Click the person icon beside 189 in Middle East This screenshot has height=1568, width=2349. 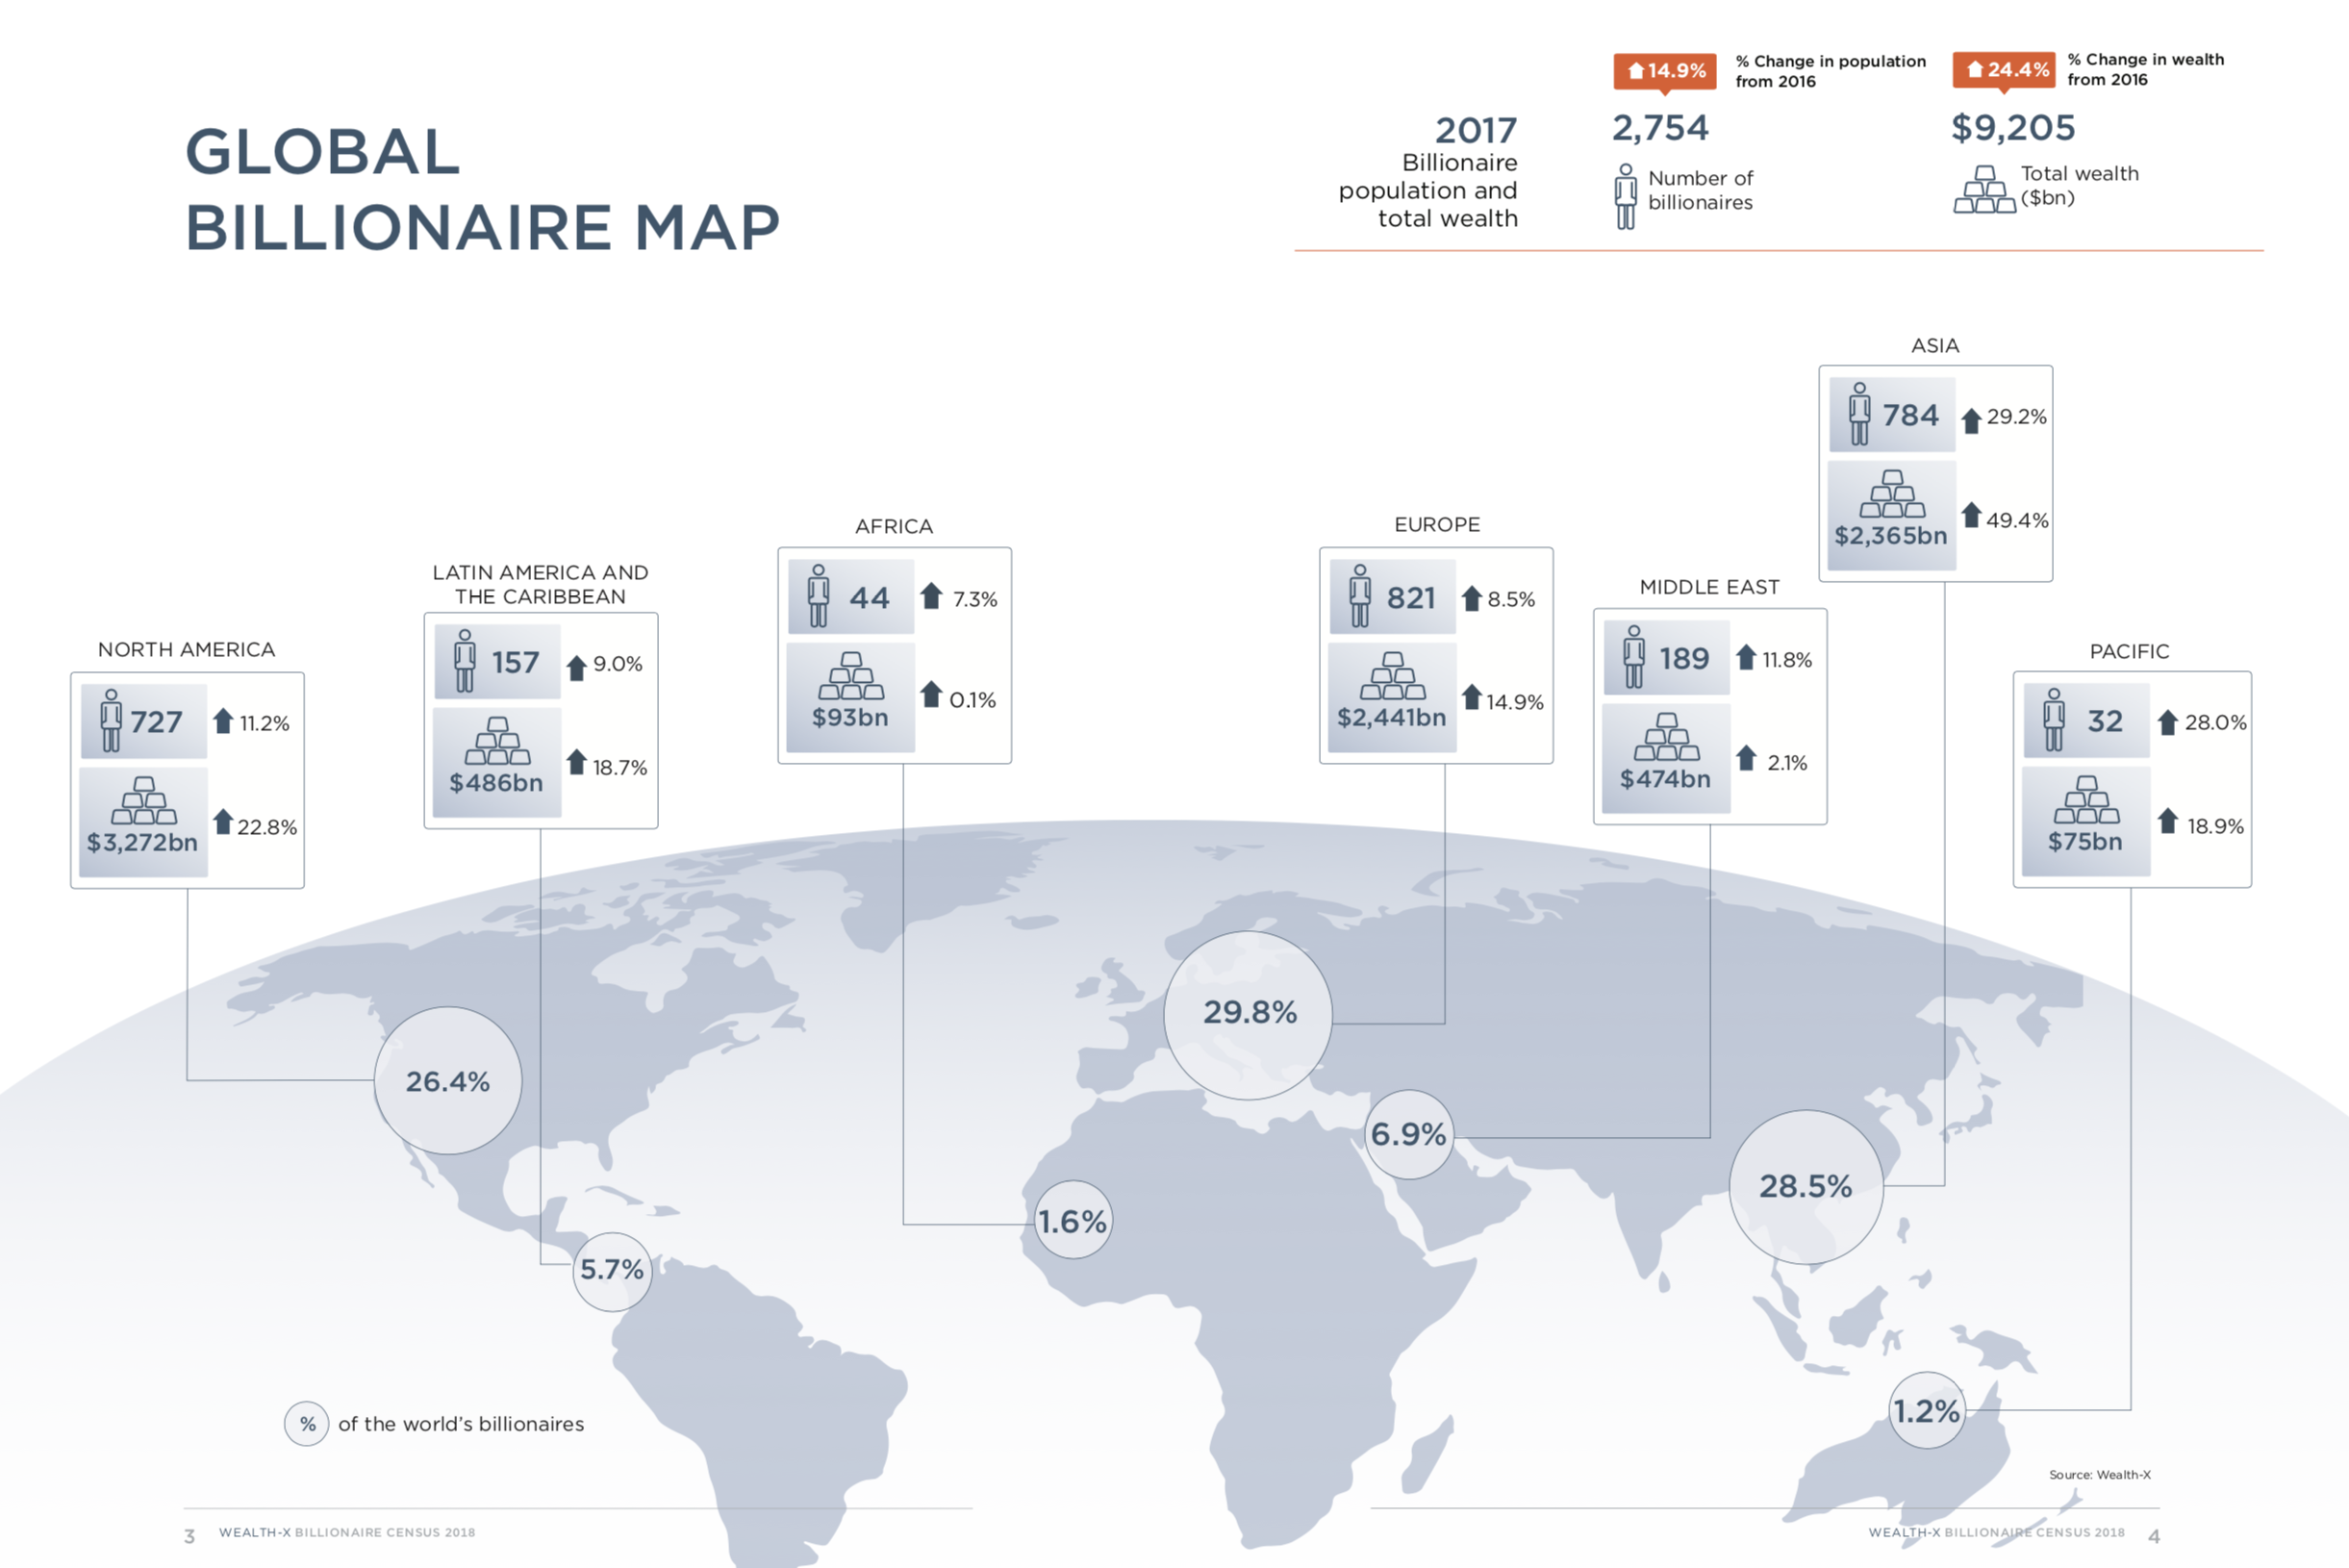pos(1633,657)
